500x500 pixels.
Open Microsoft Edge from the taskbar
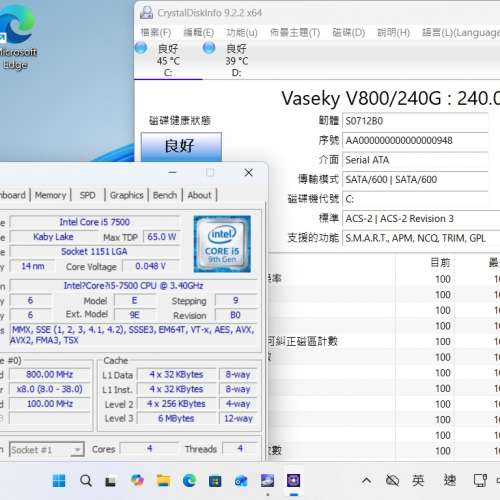(x=189, y=480)
